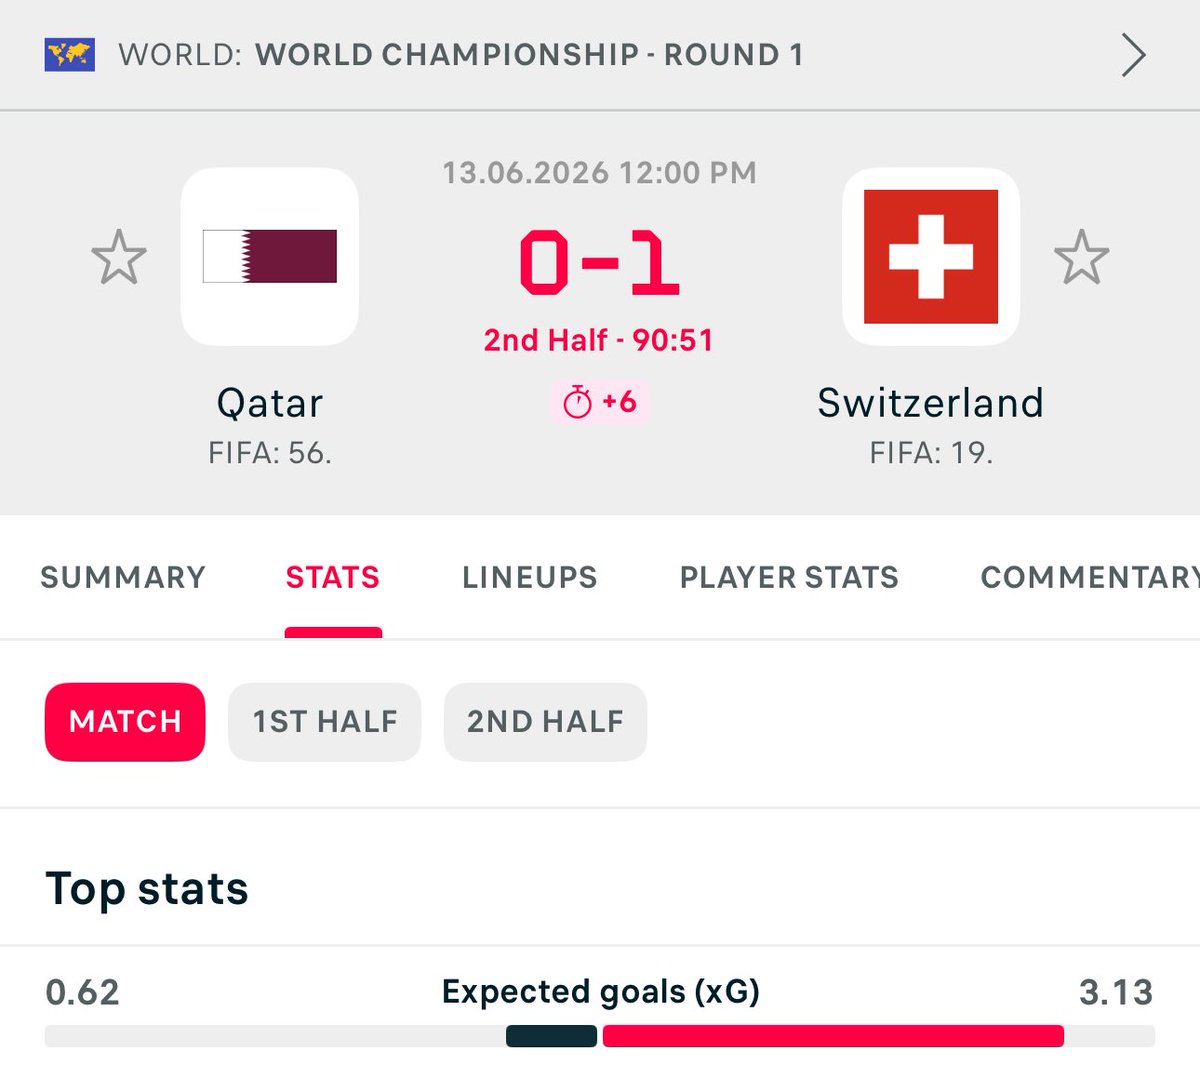Screen dimensions: 1200x1078
Task: Open Switzerland team flag logo
Action: pyautogui.click(x=931, y=257)
